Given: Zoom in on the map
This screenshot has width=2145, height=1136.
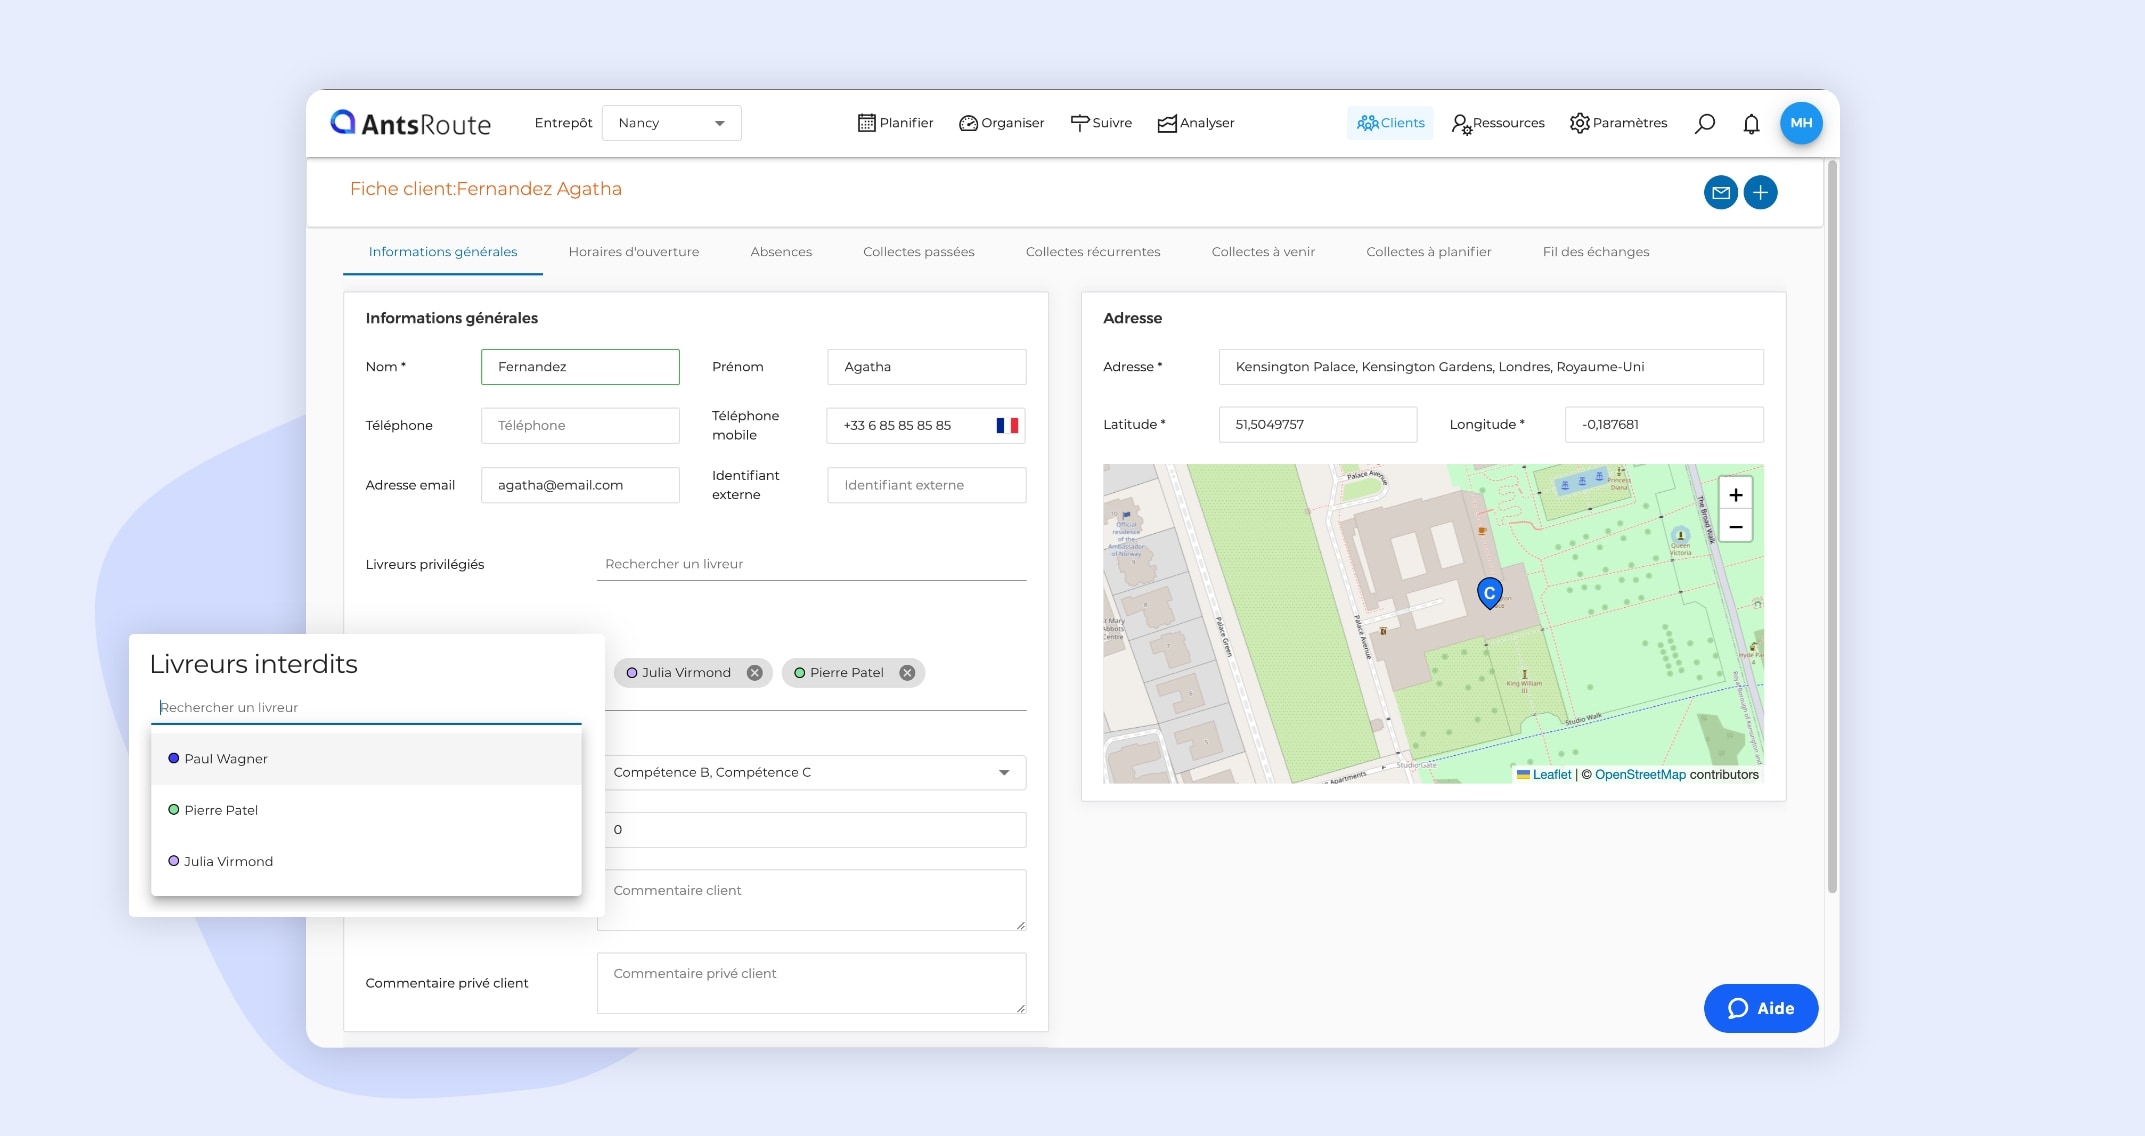Looking at the screenshot, I should 1735,495.
